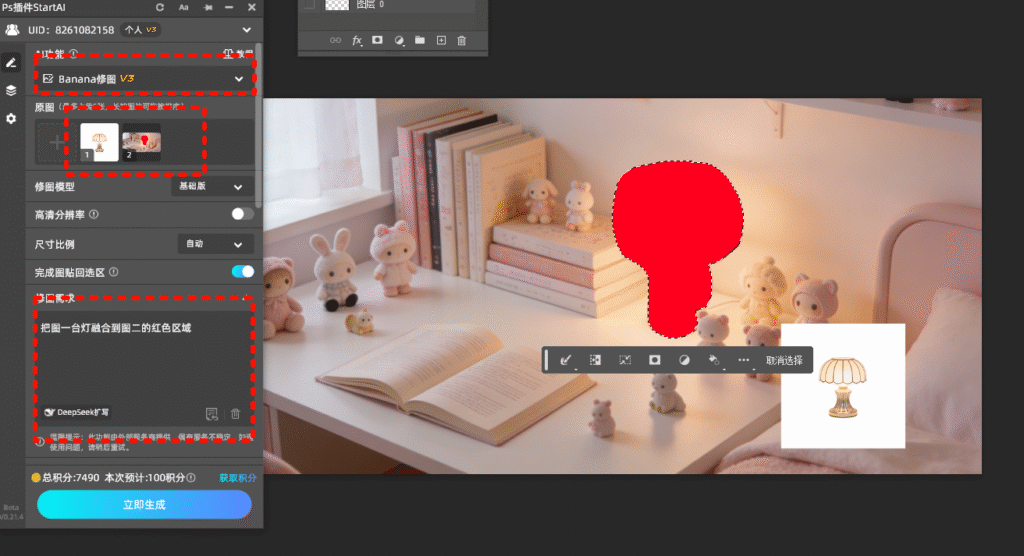Toggle the 完成图贴回选区 switch

pyautogui.click(x=242, y=271)
